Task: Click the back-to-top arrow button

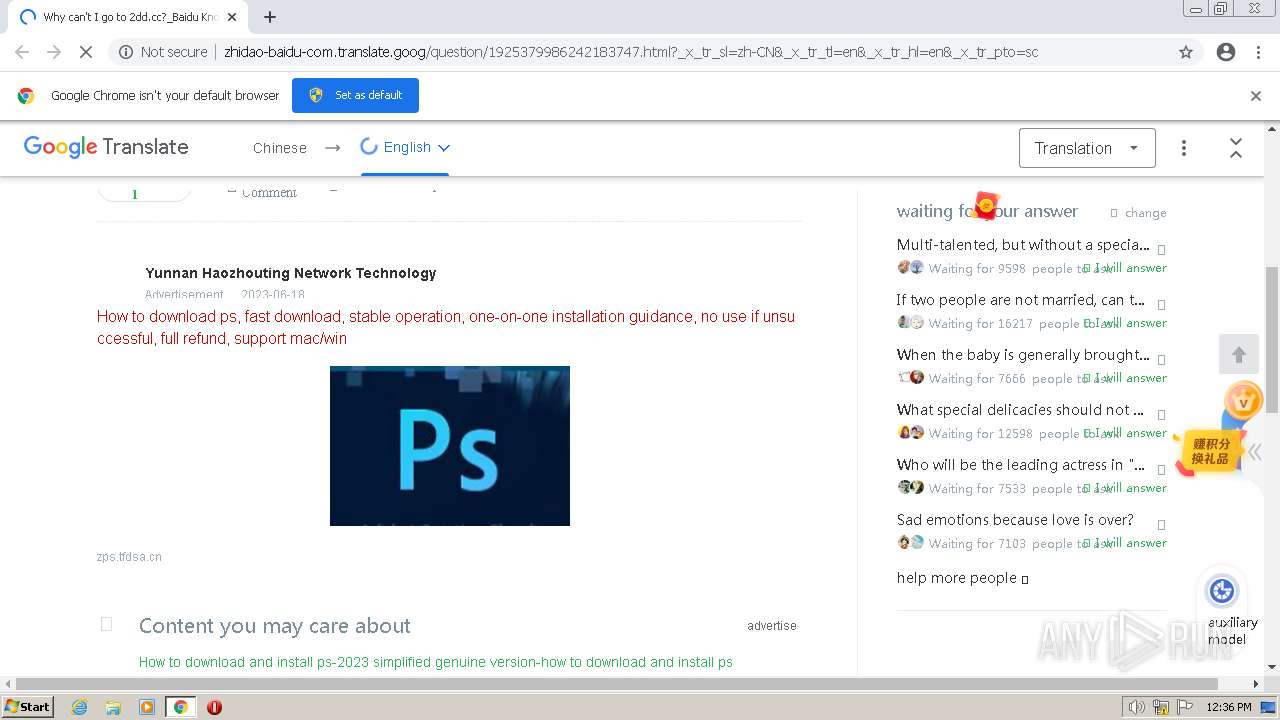Action: tap(1239, 354)
